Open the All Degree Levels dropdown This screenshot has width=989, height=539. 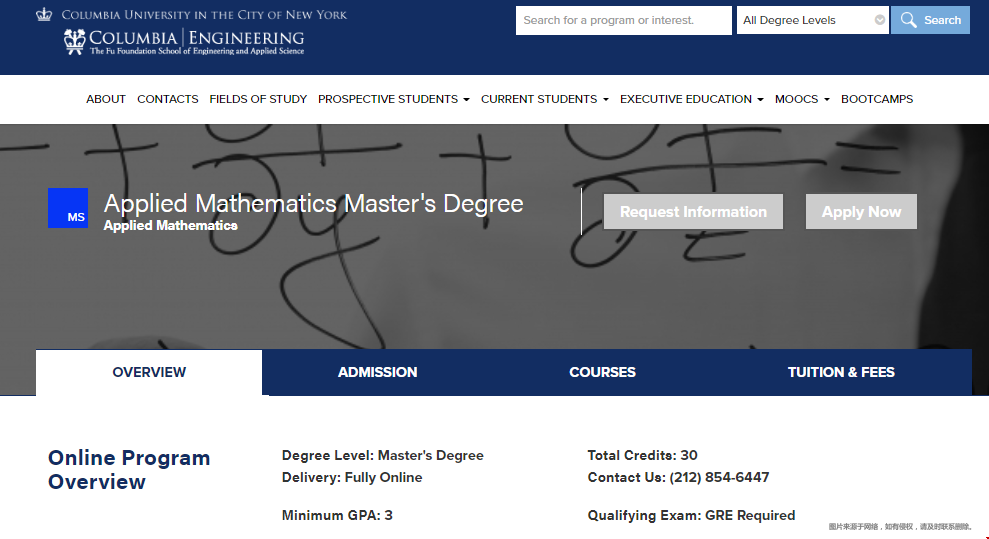[x=812, y=20]
